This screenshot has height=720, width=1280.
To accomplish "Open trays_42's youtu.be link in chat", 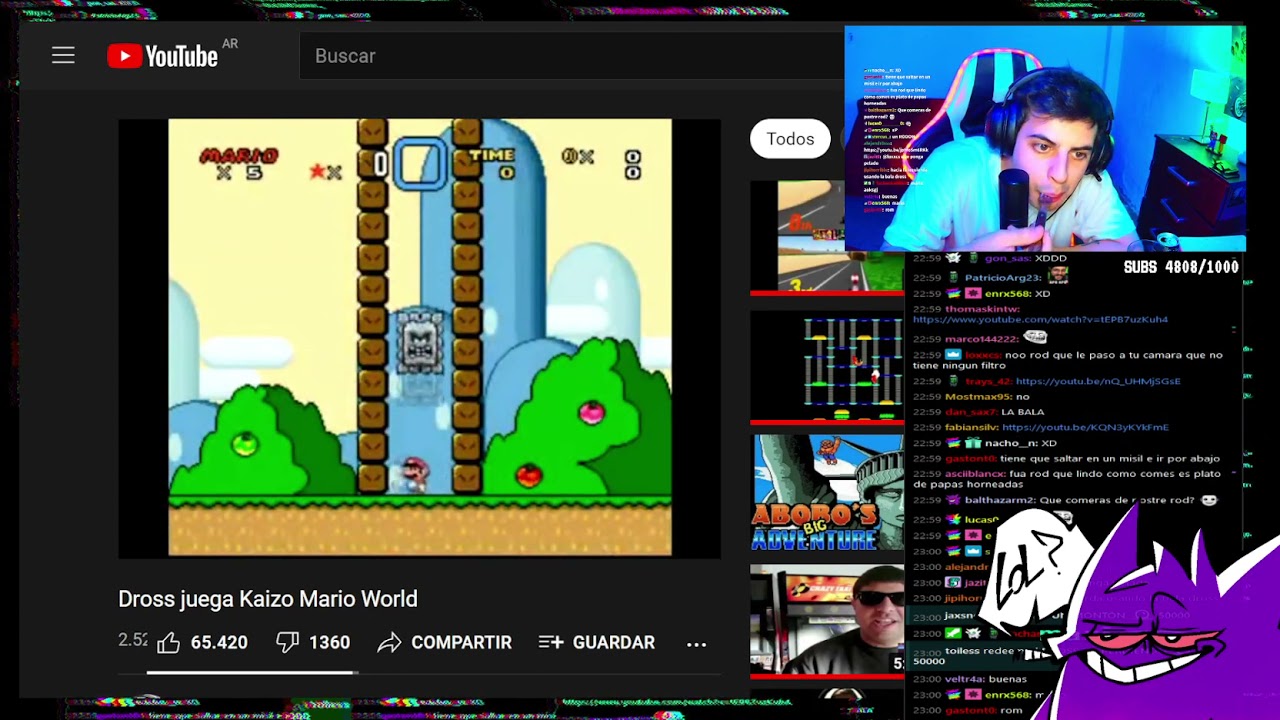I will click(1097, 381).
